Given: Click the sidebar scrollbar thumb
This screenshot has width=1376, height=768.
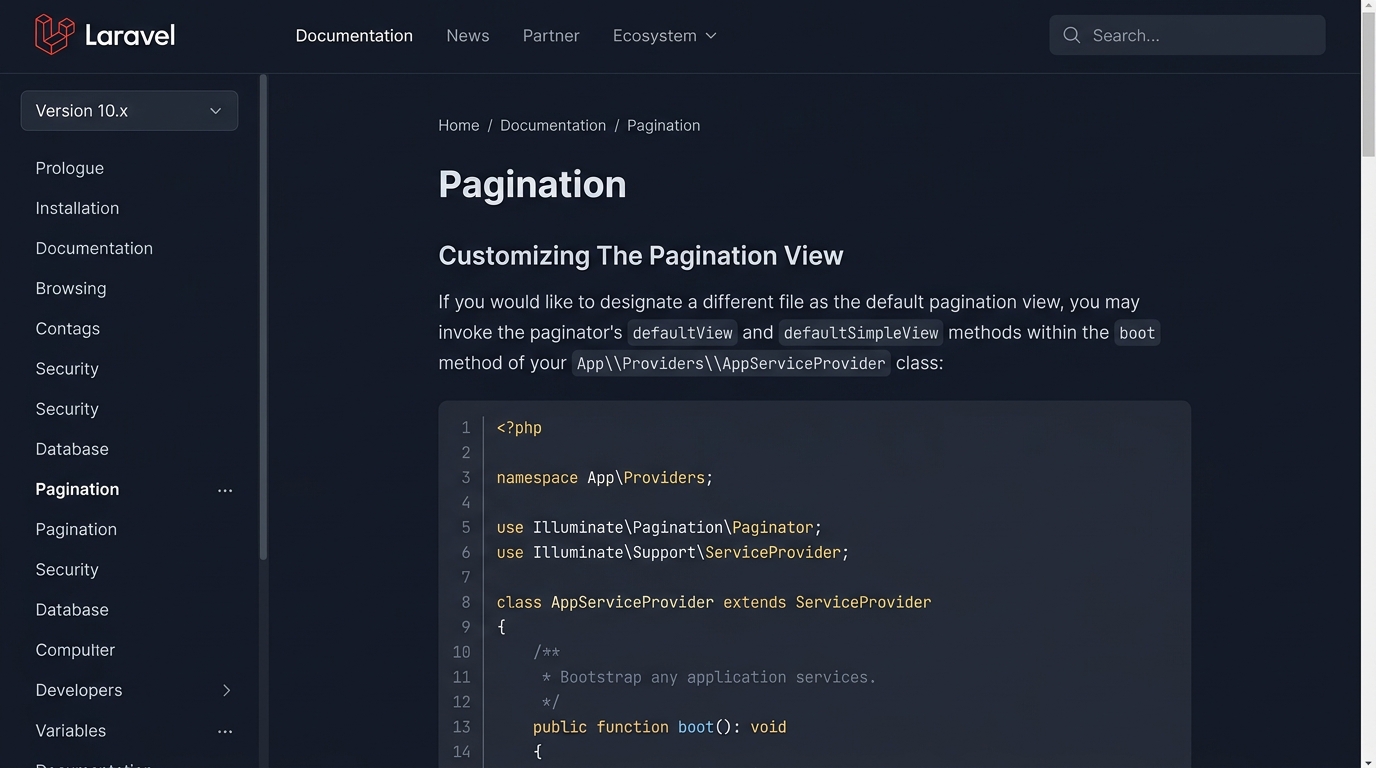Looking at the screenshot, I should tap(264, 316).
